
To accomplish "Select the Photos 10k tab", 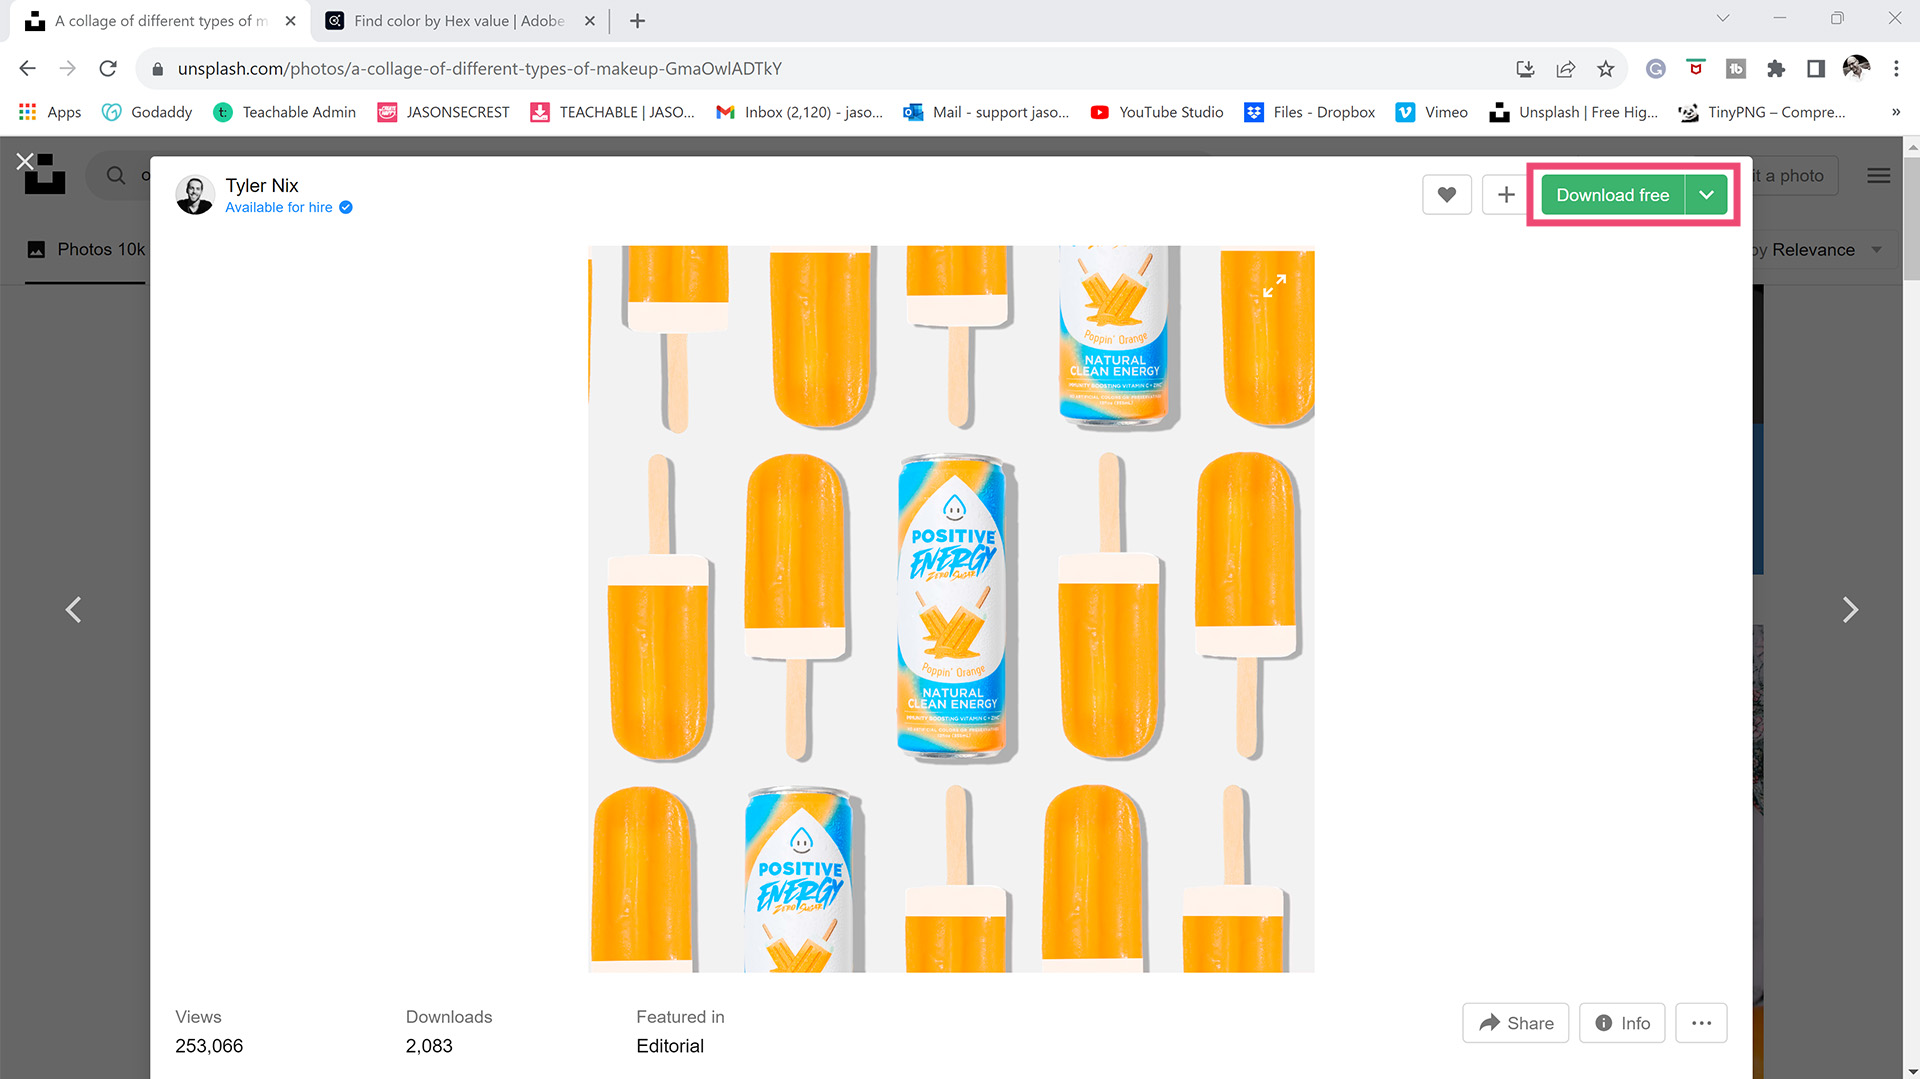I will tap(86, 250).
